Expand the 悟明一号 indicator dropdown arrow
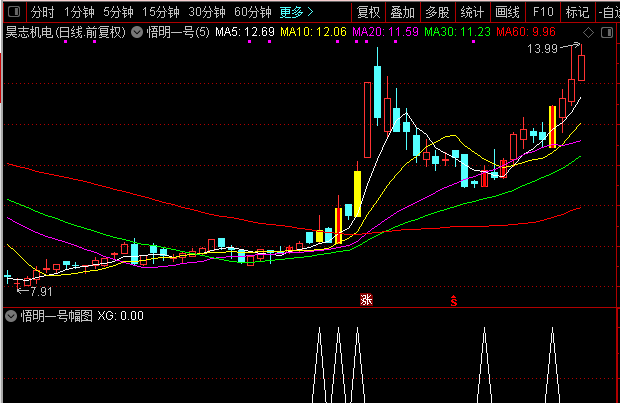The image size is (620, 403). (x=137, y=32)
